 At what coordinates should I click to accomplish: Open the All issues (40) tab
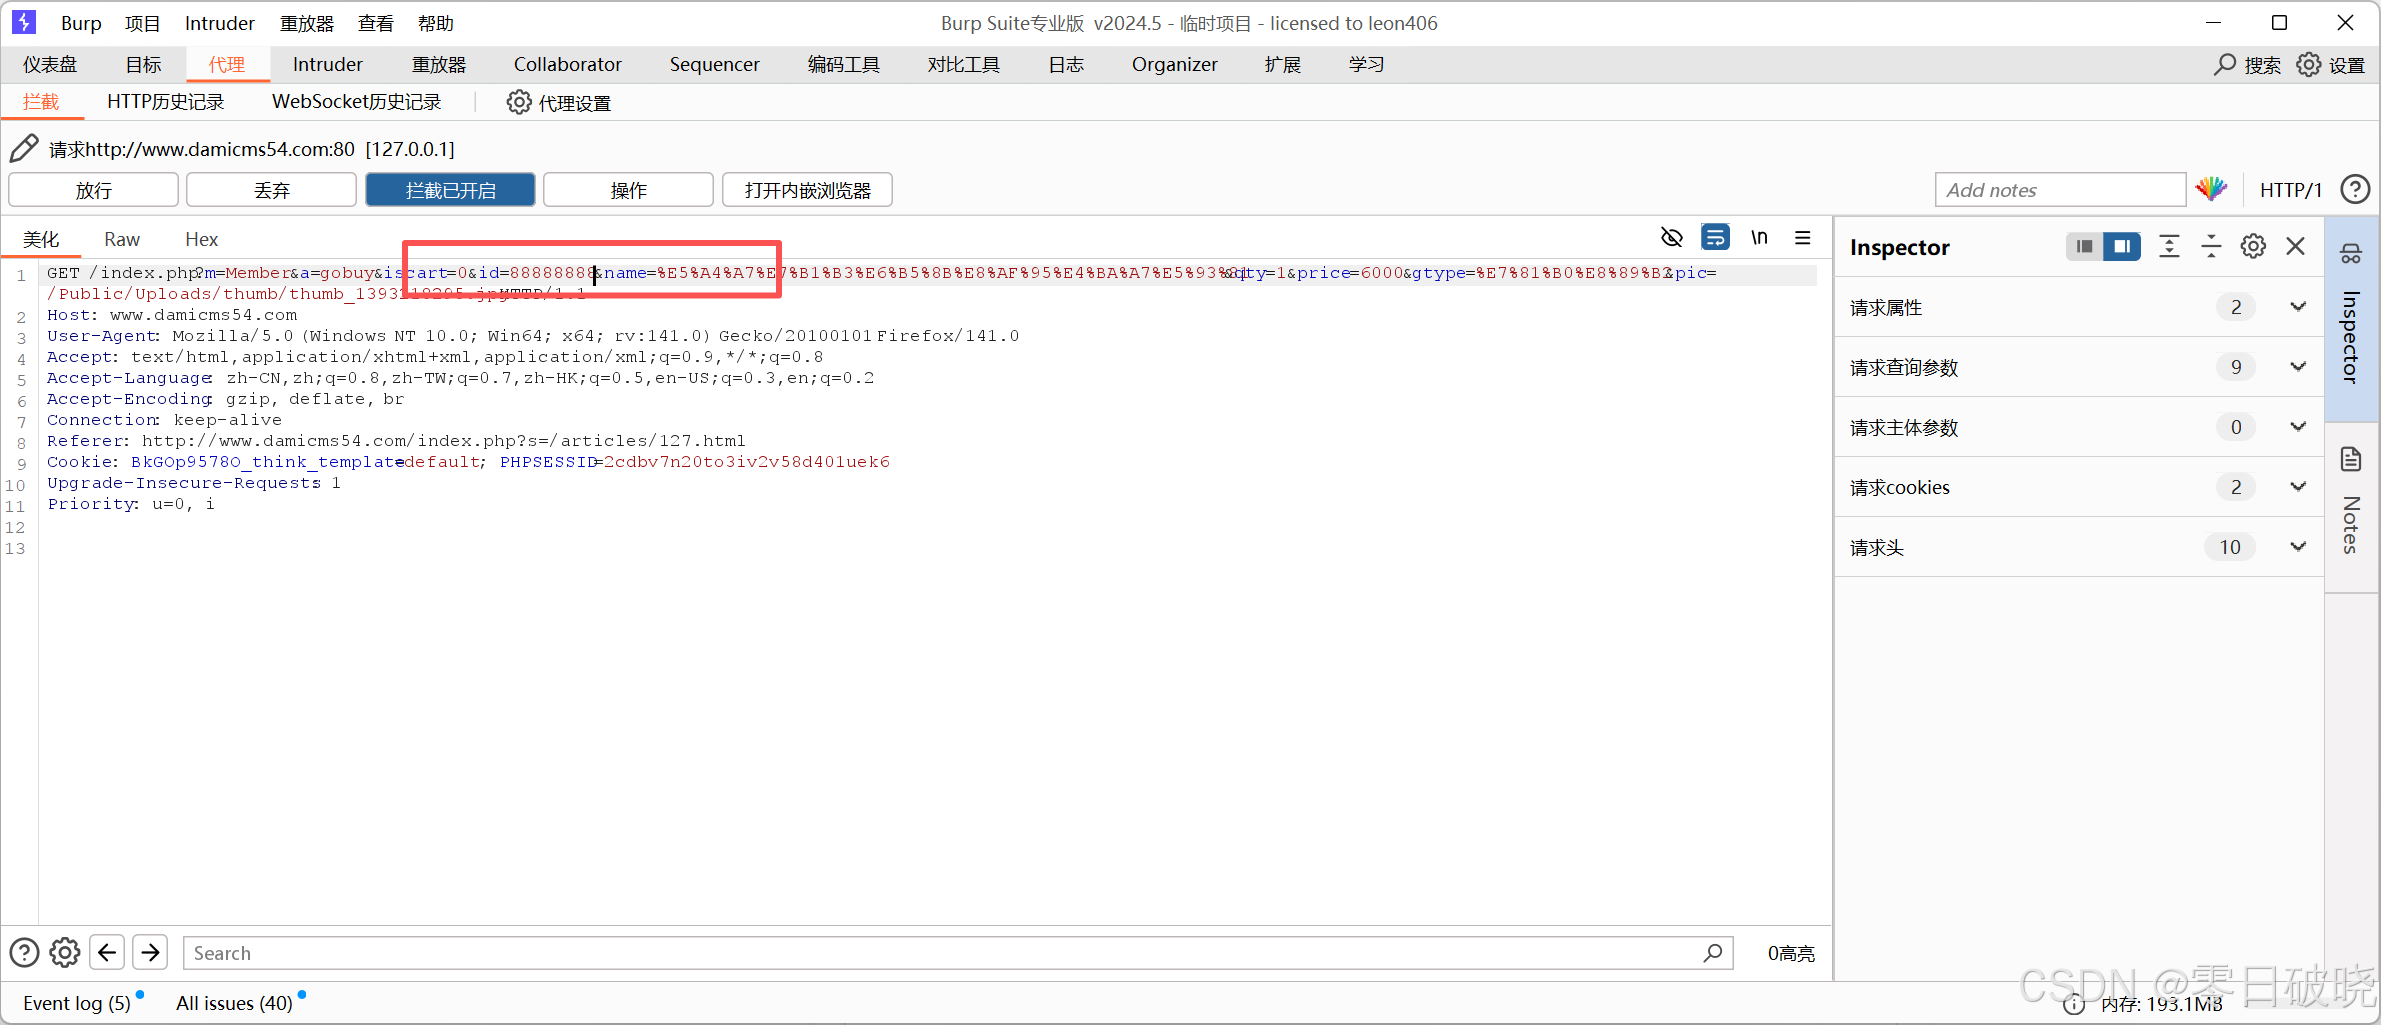click(x=234, y=1003)
